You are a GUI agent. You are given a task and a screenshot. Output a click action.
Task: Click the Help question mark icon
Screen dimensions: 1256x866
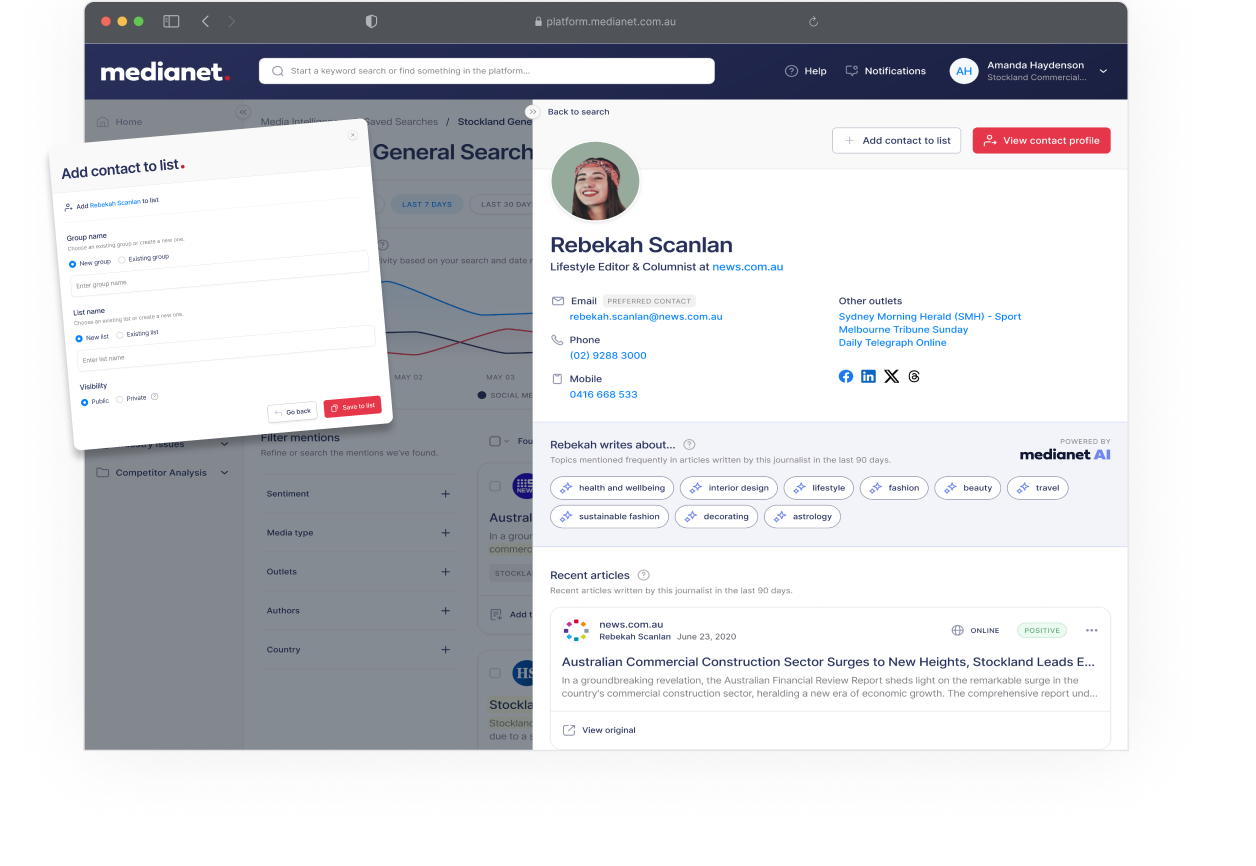pyautogui.click(x=790, y=71)
